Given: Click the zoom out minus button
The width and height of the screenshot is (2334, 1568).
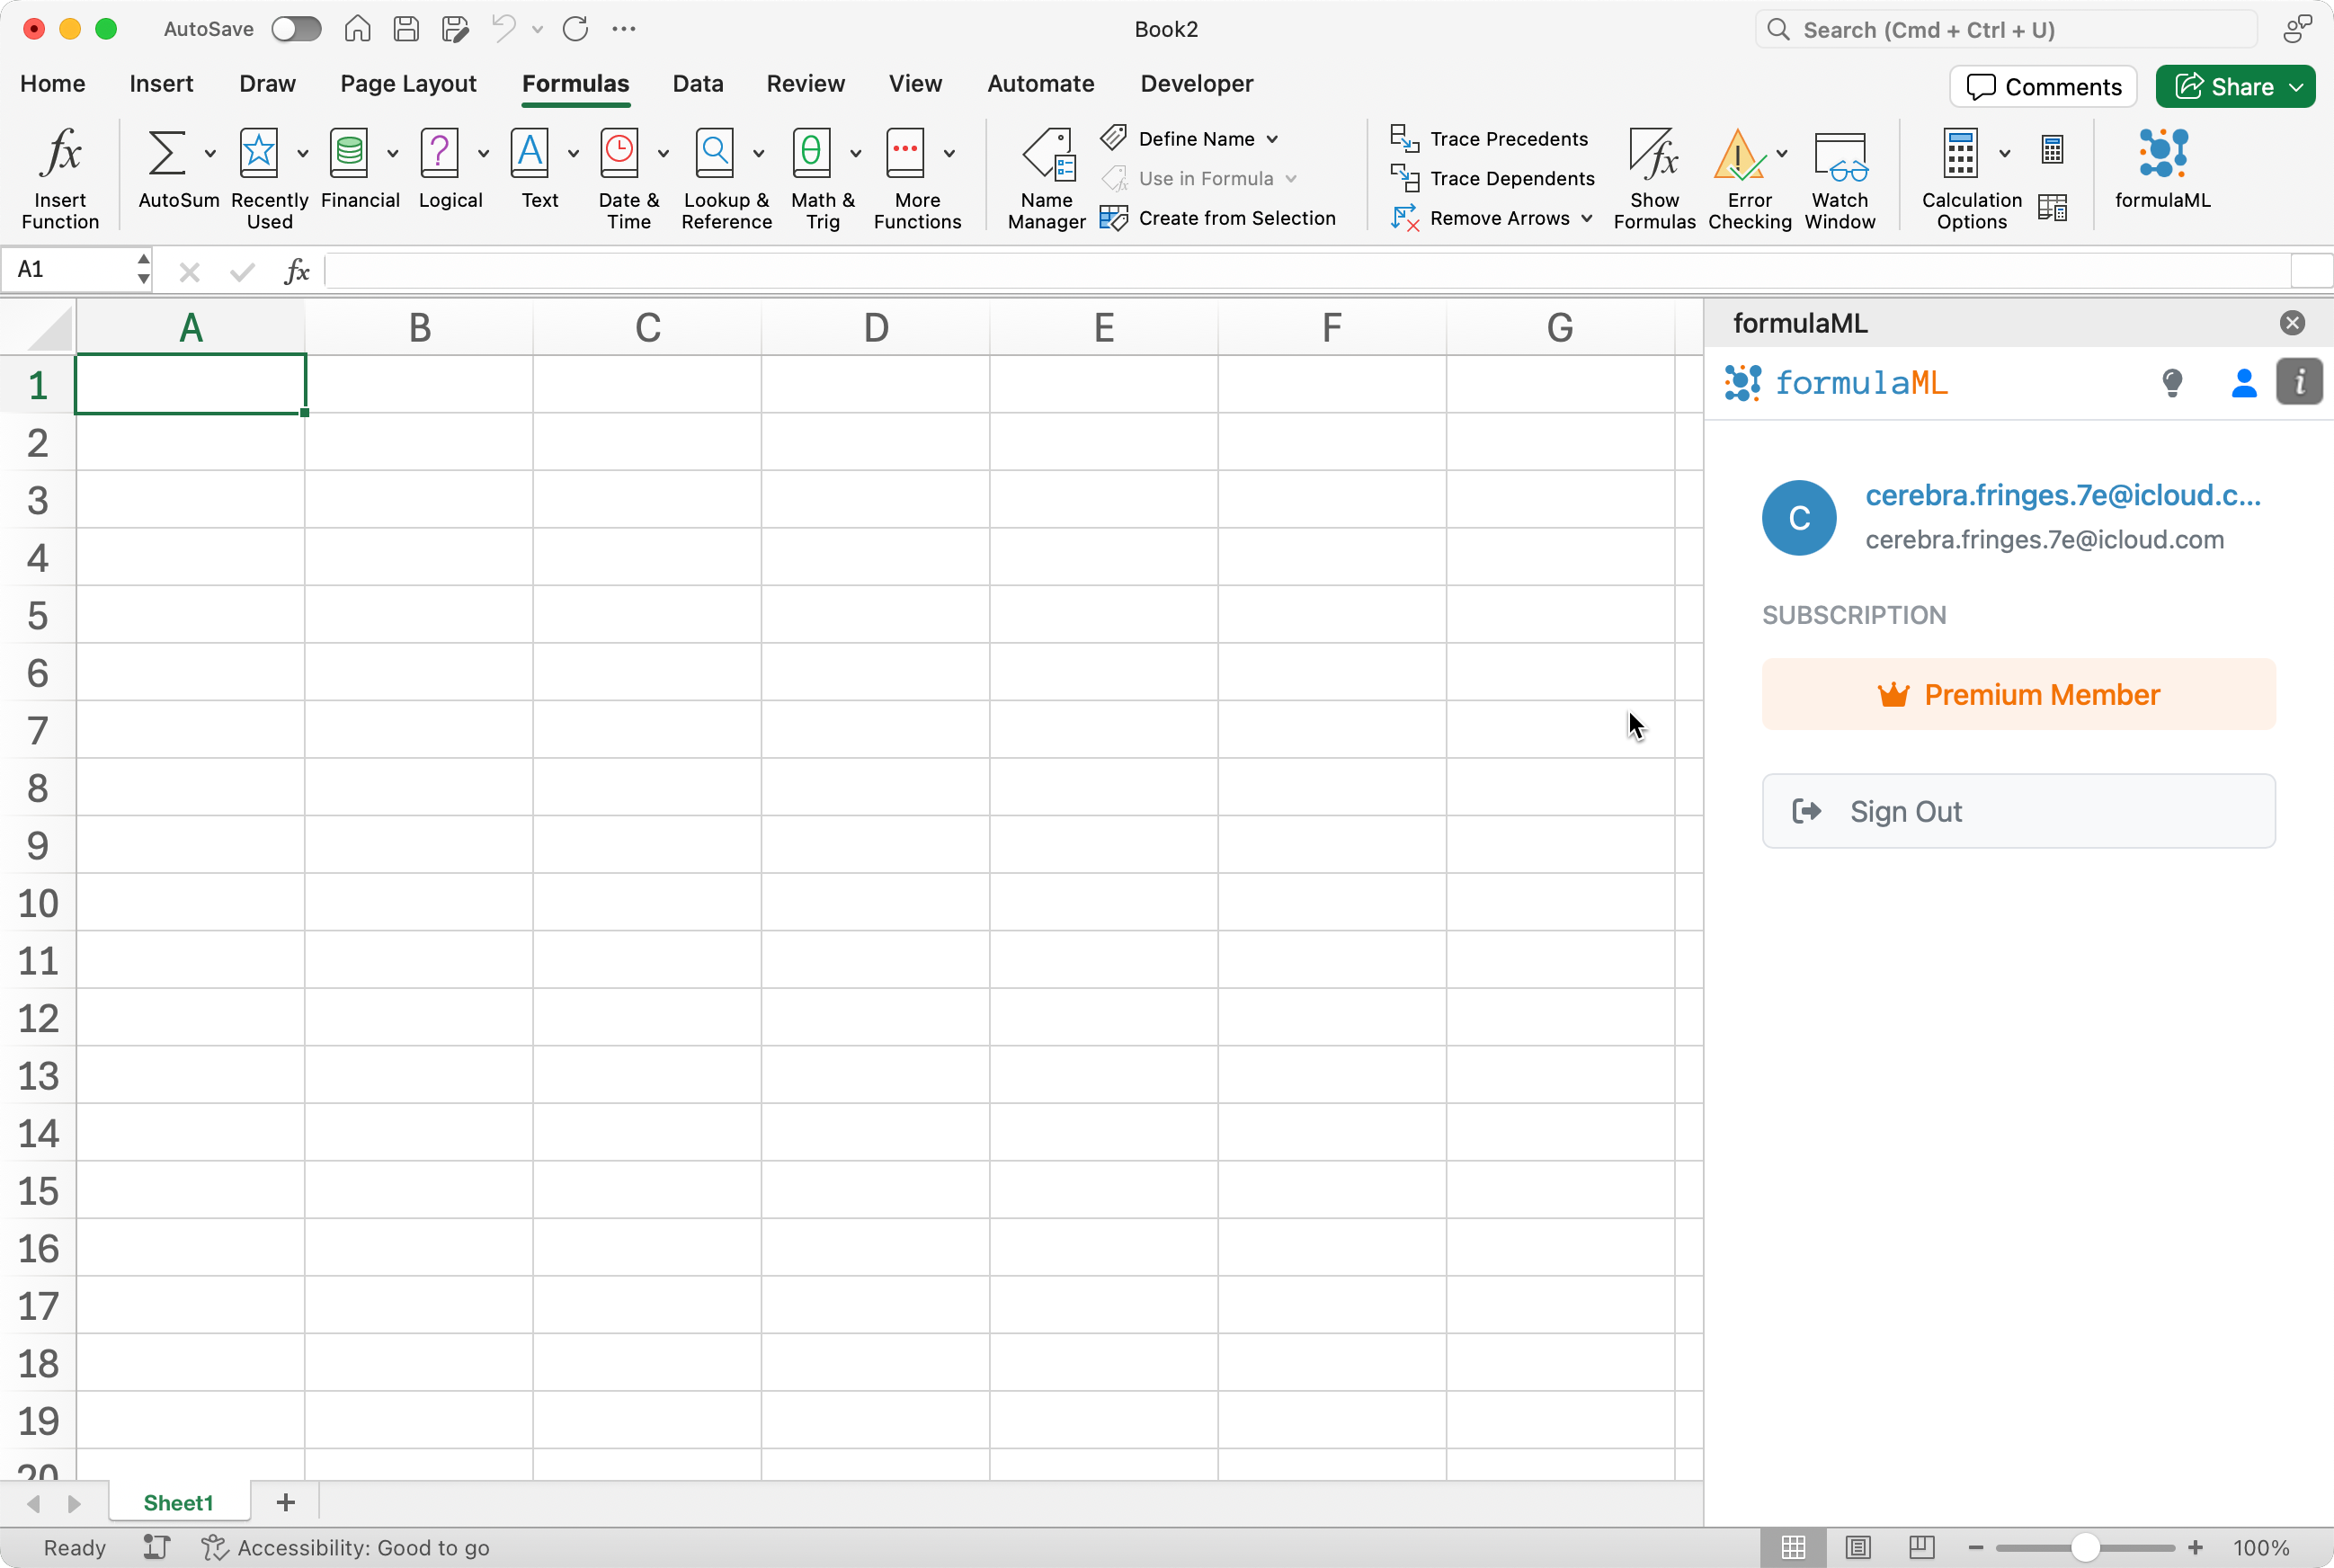Looking at the screenshot, I should 1974,1547.
